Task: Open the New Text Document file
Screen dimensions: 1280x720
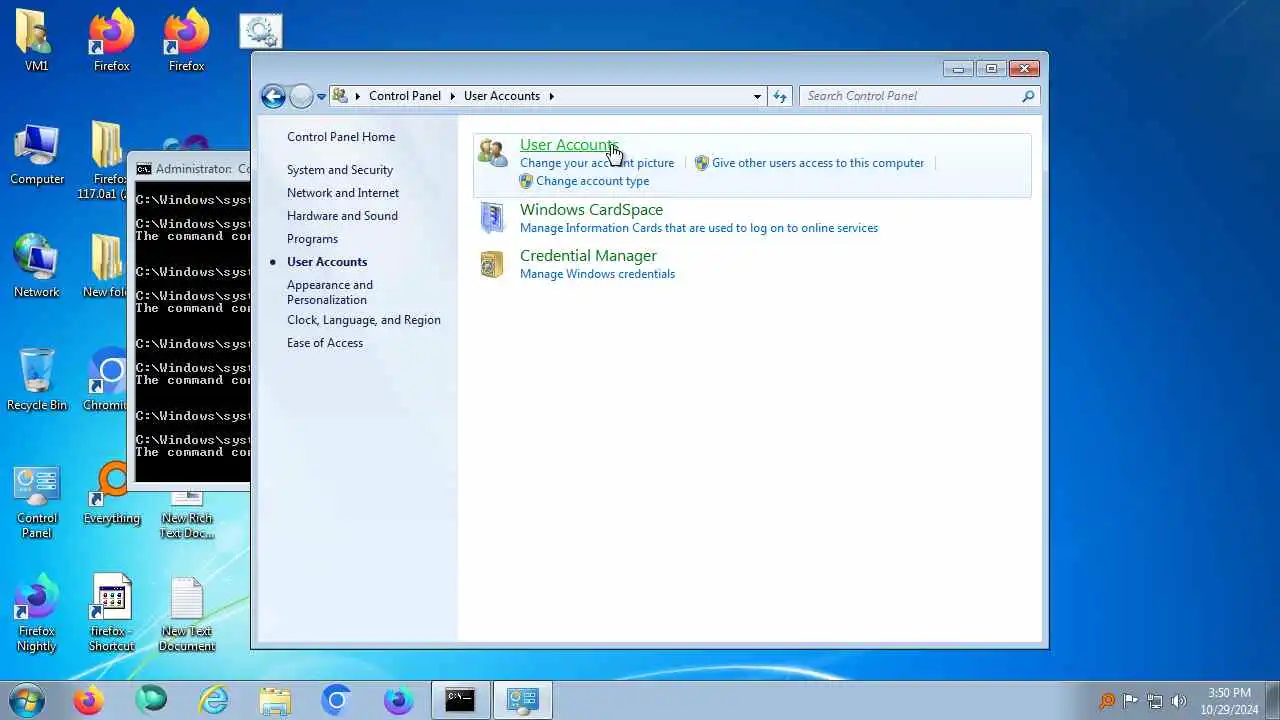Action: pos(187,613)
